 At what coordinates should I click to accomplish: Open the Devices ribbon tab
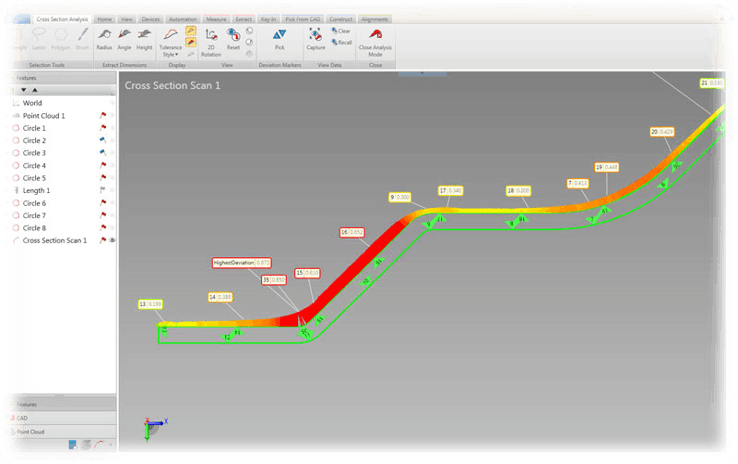(151, 19)
